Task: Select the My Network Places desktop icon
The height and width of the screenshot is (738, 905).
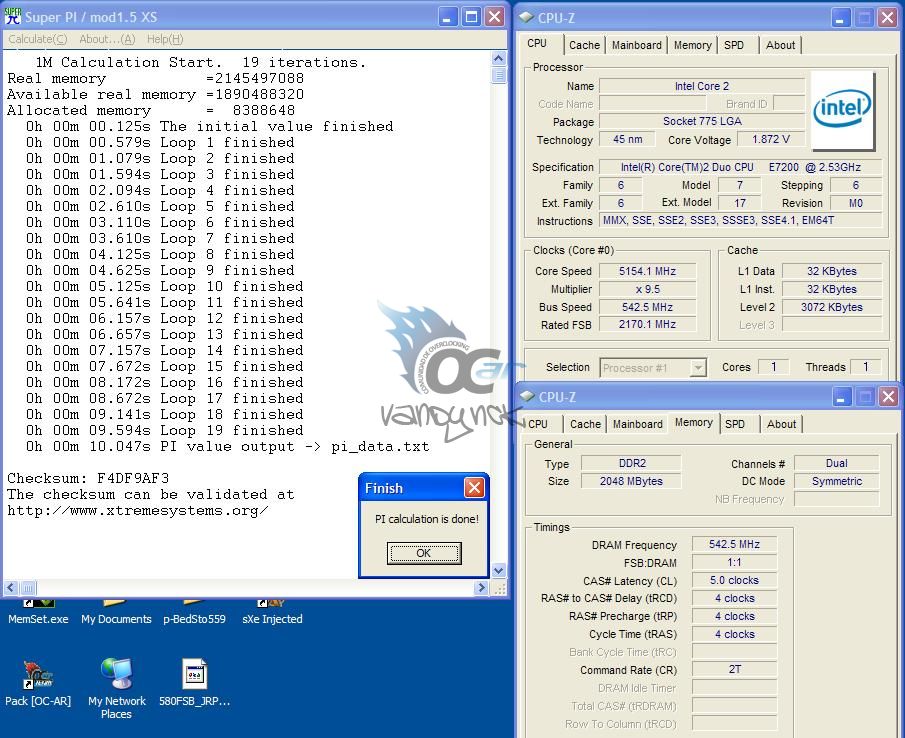Action: pyautogui.click(x=117, y=688)
